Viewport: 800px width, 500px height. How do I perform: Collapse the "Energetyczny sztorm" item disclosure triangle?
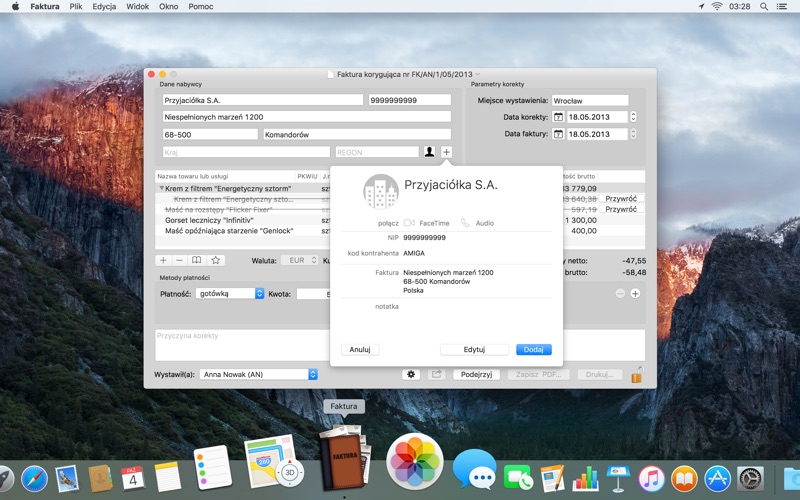[x=161, y=188]
